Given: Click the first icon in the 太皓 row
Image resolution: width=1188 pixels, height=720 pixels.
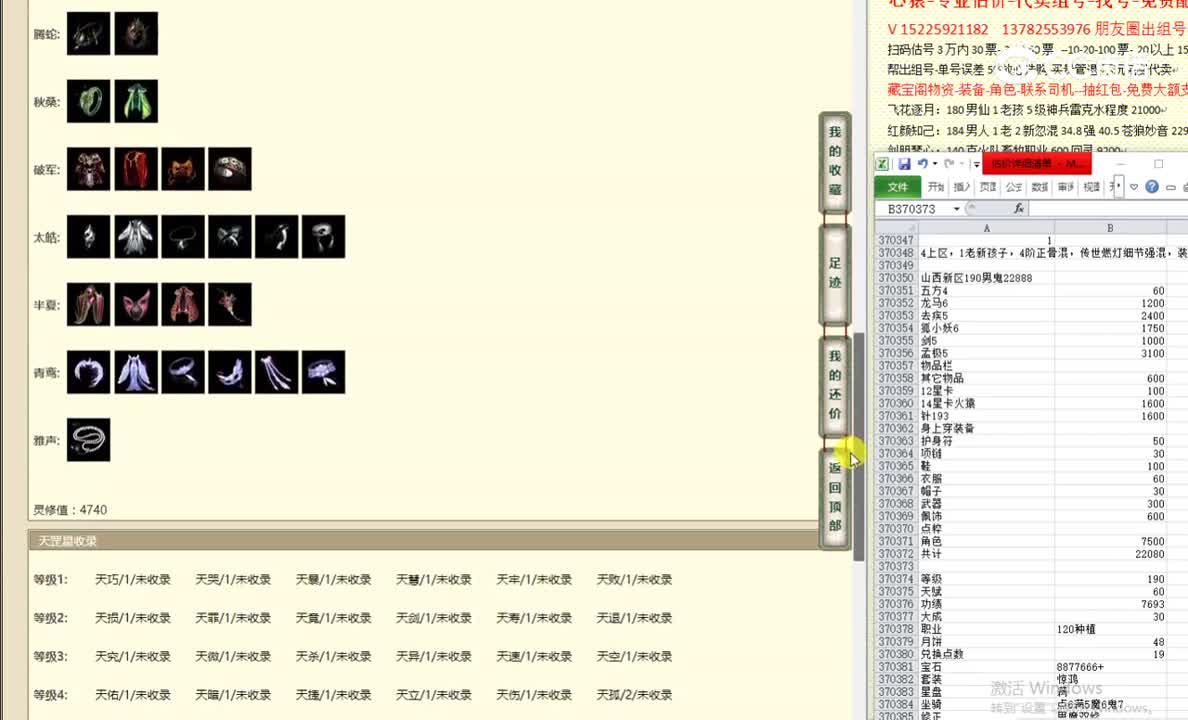Looking at the screenshot, I should (x=89, y=236).
